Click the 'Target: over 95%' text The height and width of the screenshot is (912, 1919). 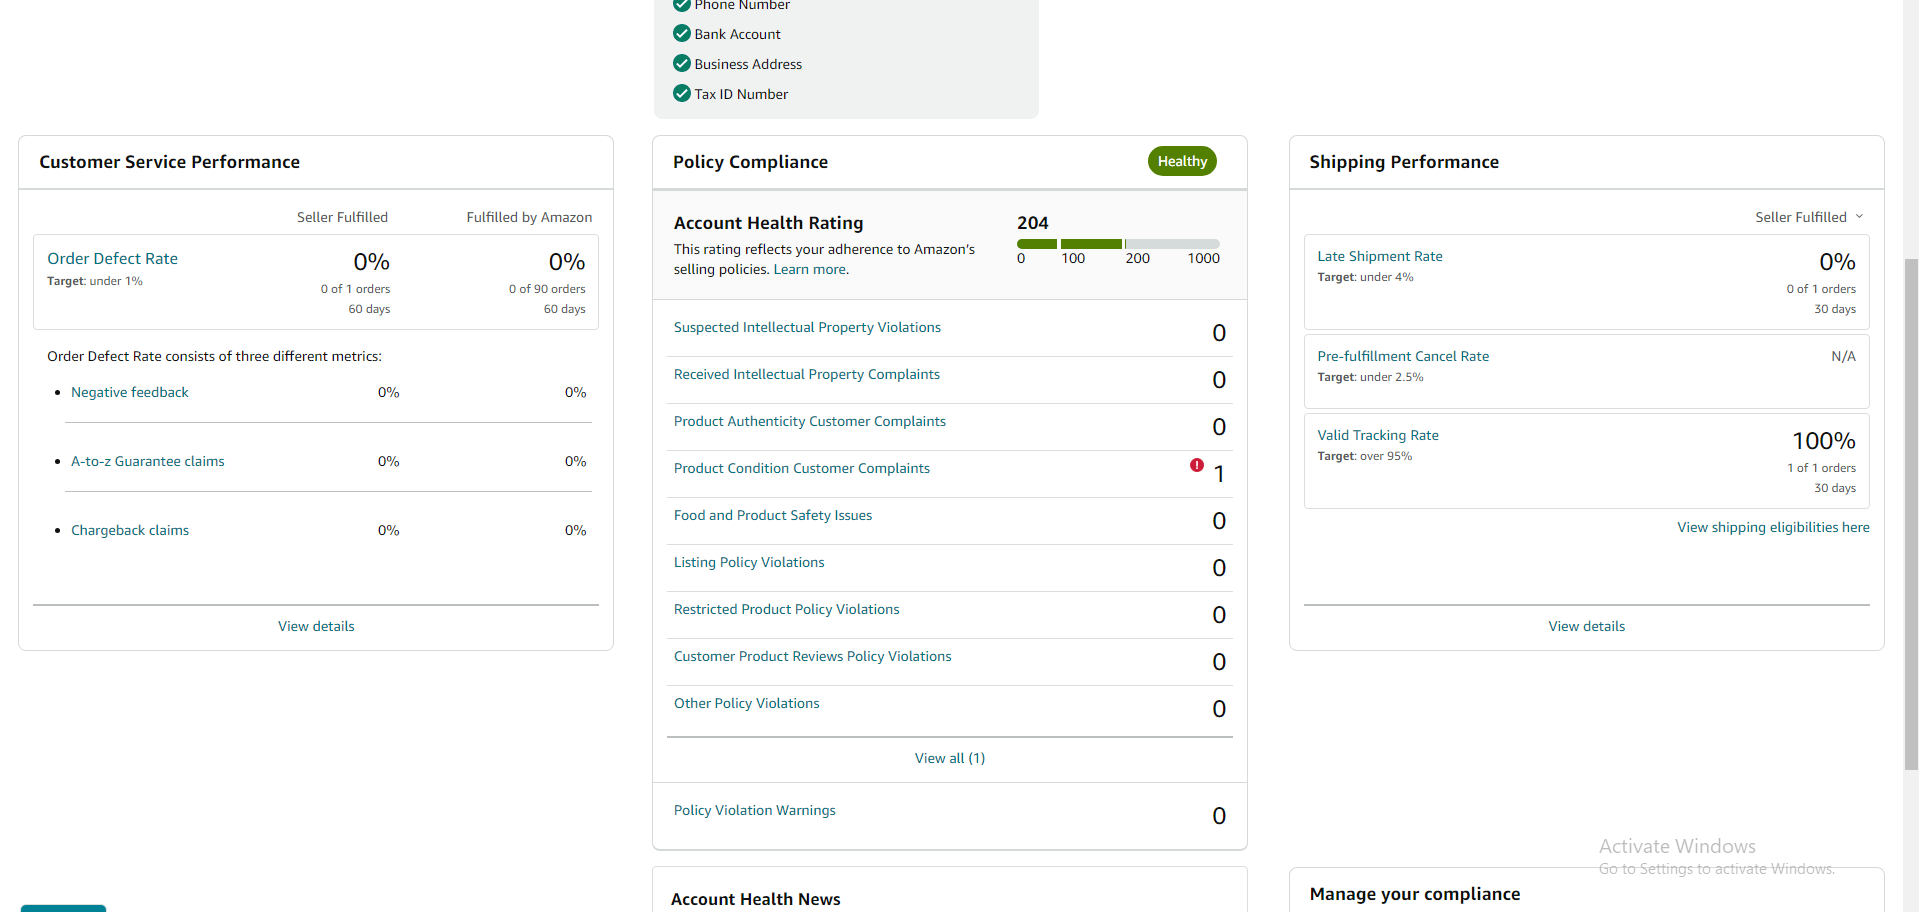coord(1365,456)
